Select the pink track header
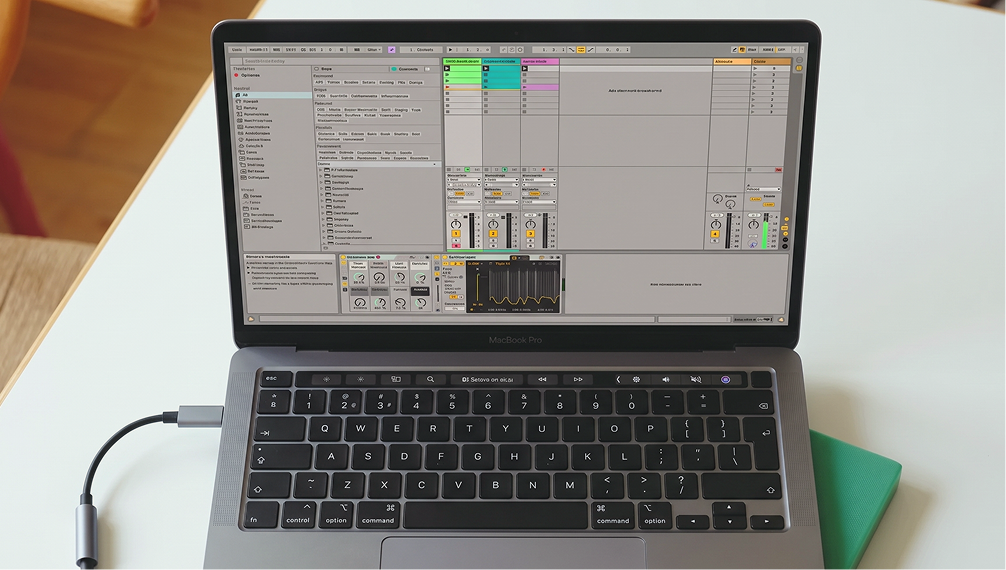The height and width of the screenshot is (570, 1006). click(540, 61)
